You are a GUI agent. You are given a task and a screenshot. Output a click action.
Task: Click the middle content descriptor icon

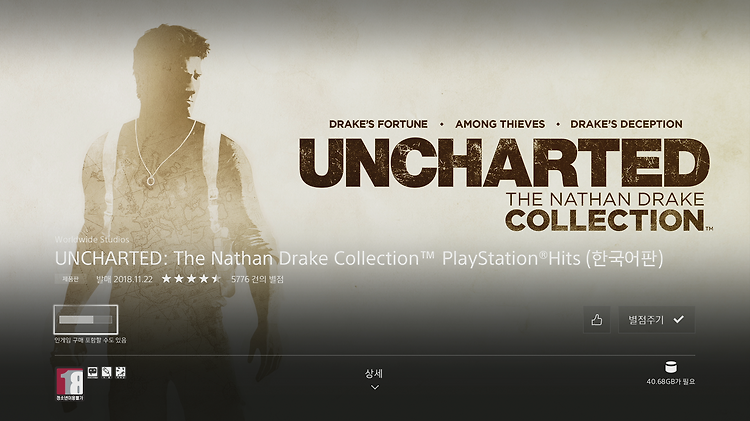pyautogui.click(x=107, y=372)
